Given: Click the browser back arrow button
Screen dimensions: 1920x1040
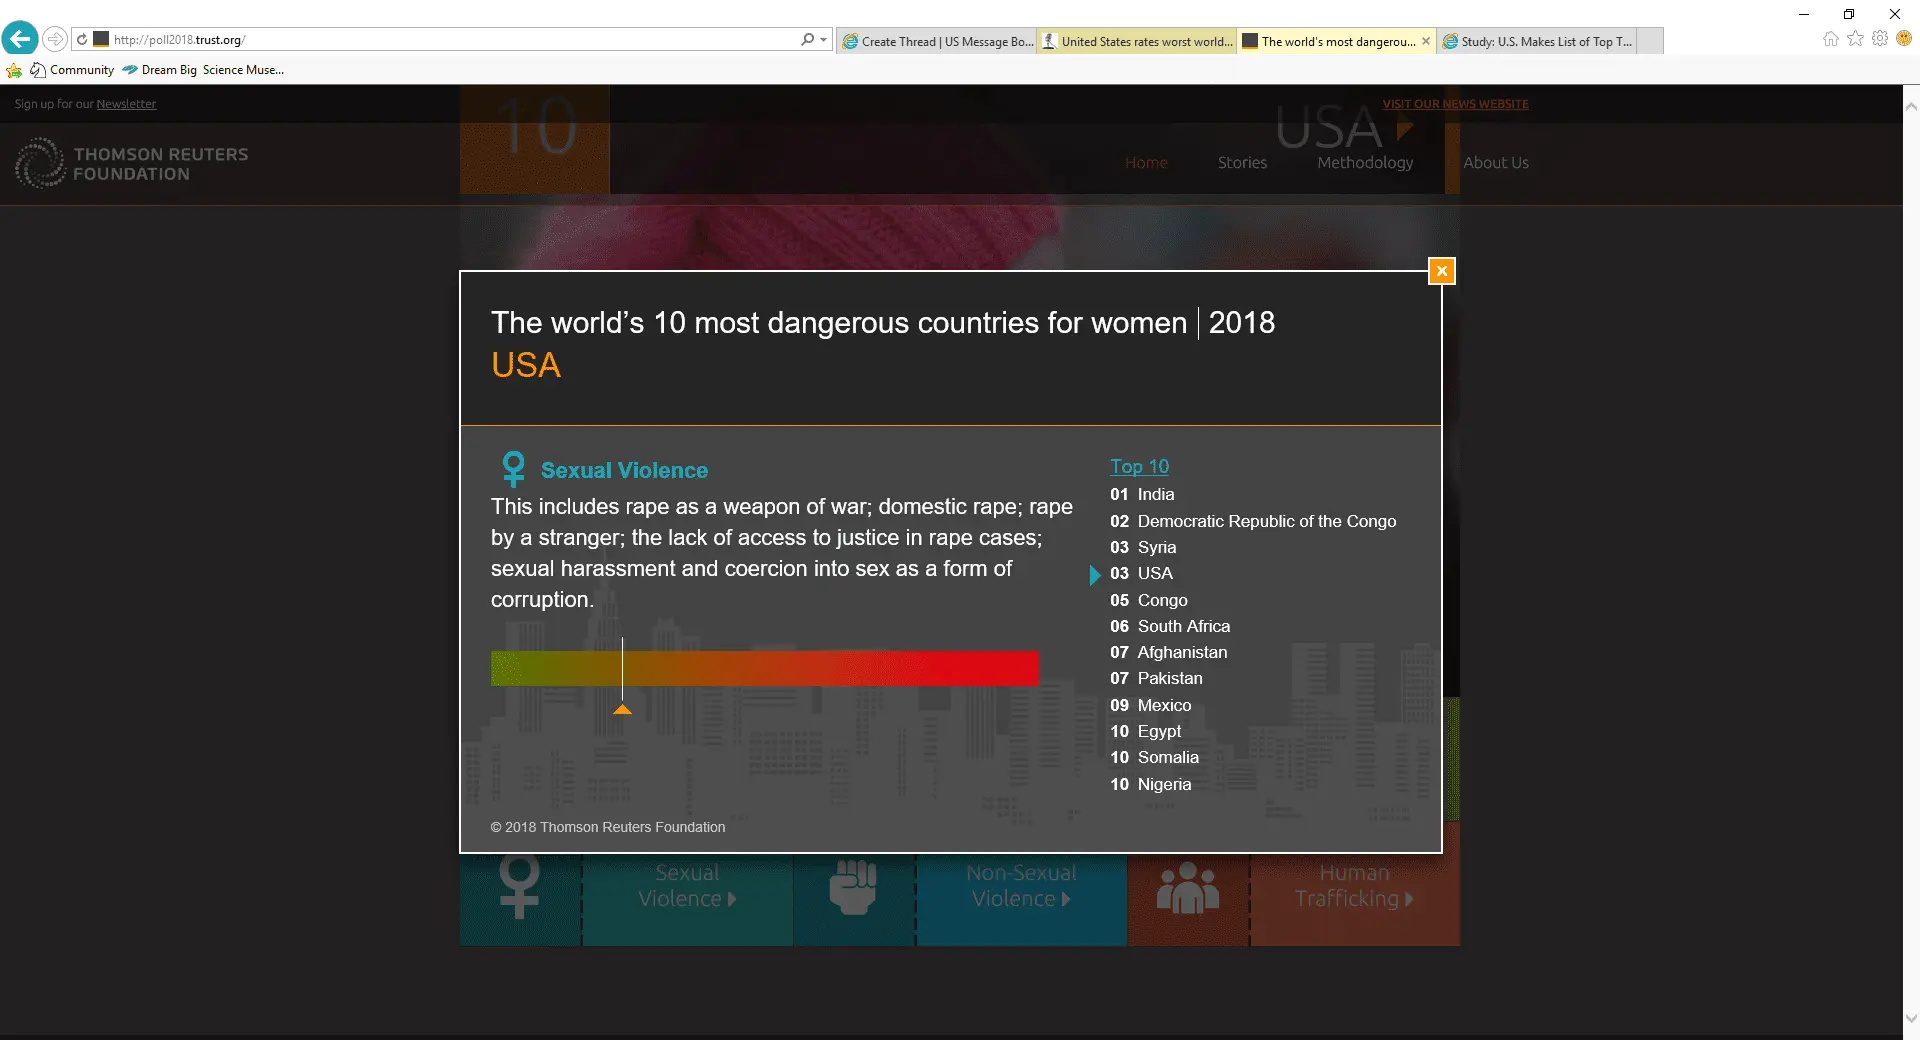Looking at the screenshot, I should click(20, 39).
